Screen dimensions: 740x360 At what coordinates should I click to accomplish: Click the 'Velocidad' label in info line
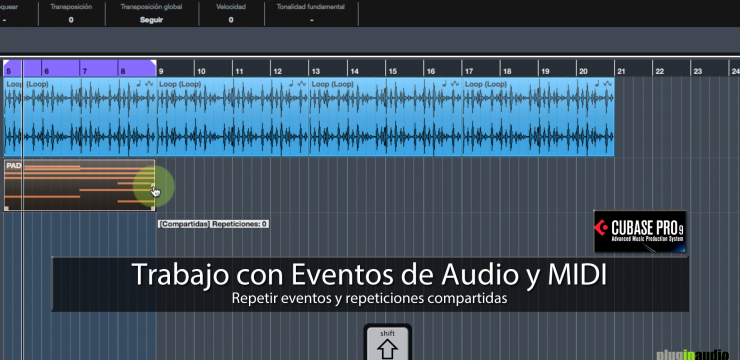point(231,7)
